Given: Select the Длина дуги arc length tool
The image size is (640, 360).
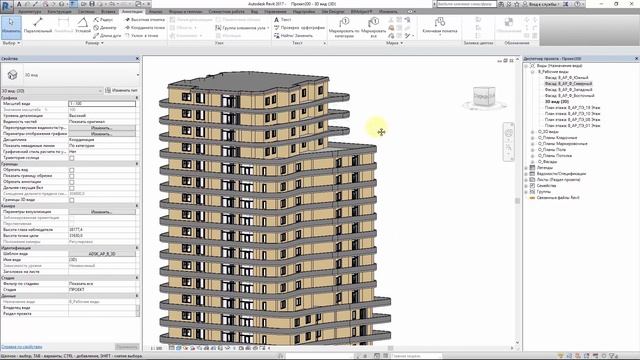Looking at the screenshot, I should point(107,36).
